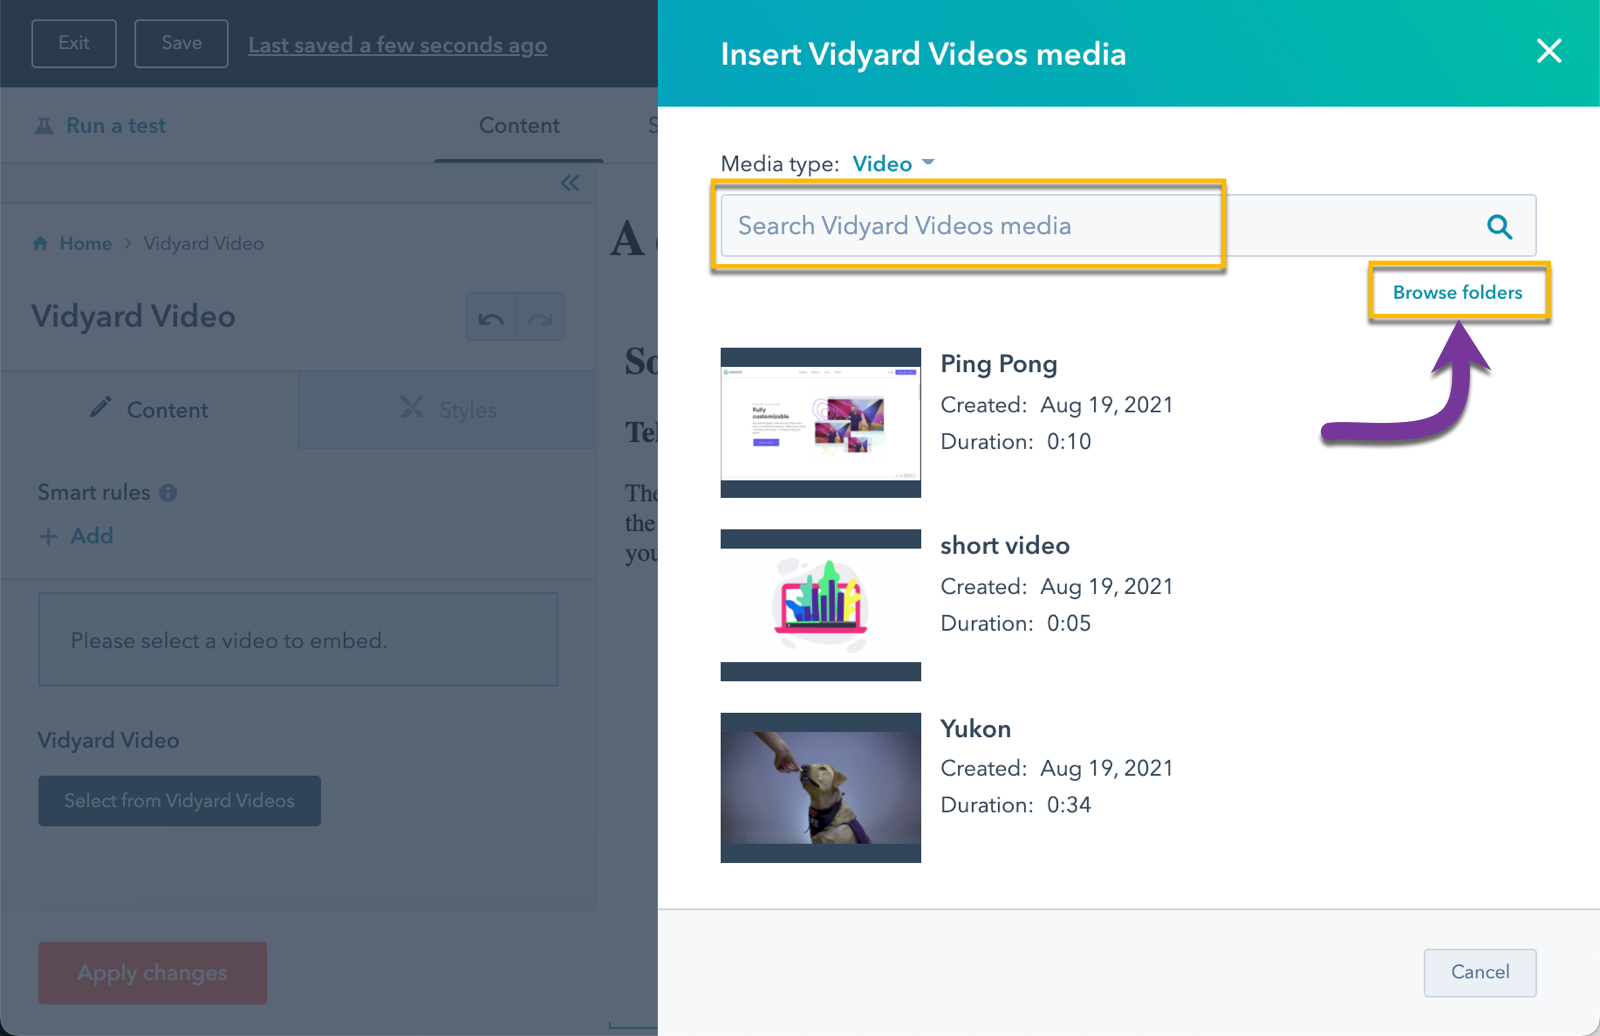Click the Home breadcrumb house icon
This screenshot has width=1600, height=1036.
pos(40,243)
